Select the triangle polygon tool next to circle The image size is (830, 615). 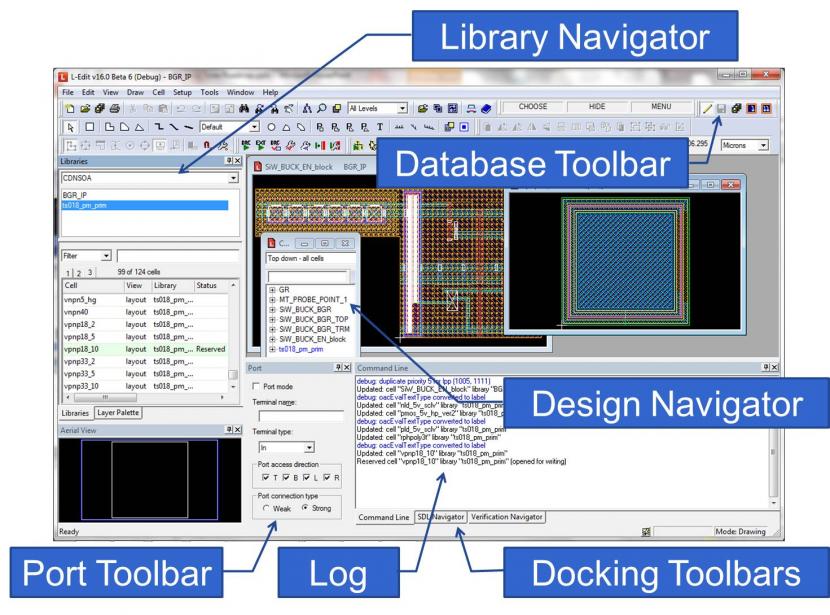(286, 127)
